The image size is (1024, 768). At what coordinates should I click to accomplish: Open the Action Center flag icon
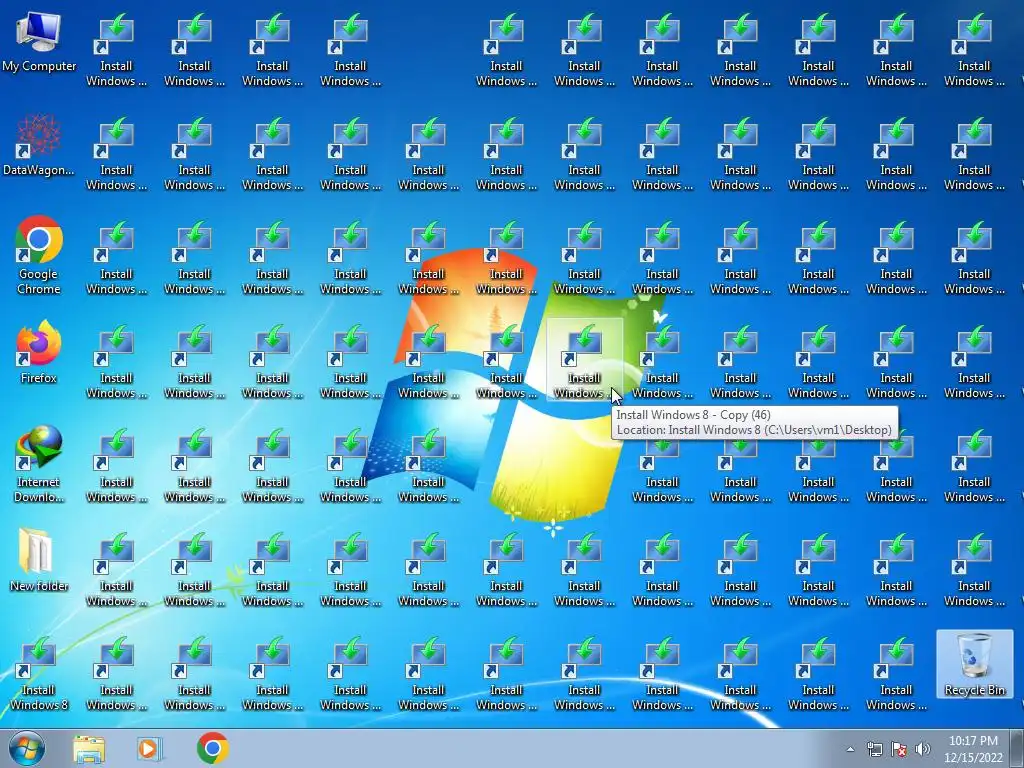pyautogui.click(x=899, y=749)
